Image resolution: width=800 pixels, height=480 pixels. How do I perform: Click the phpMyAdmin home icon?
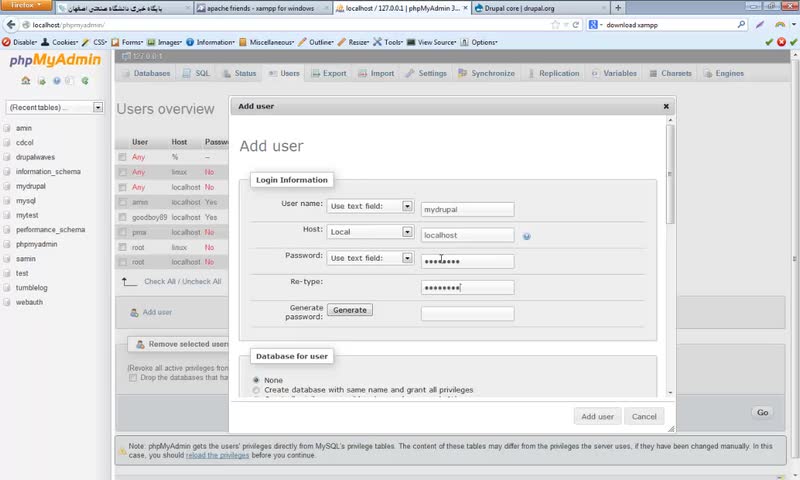26,81
